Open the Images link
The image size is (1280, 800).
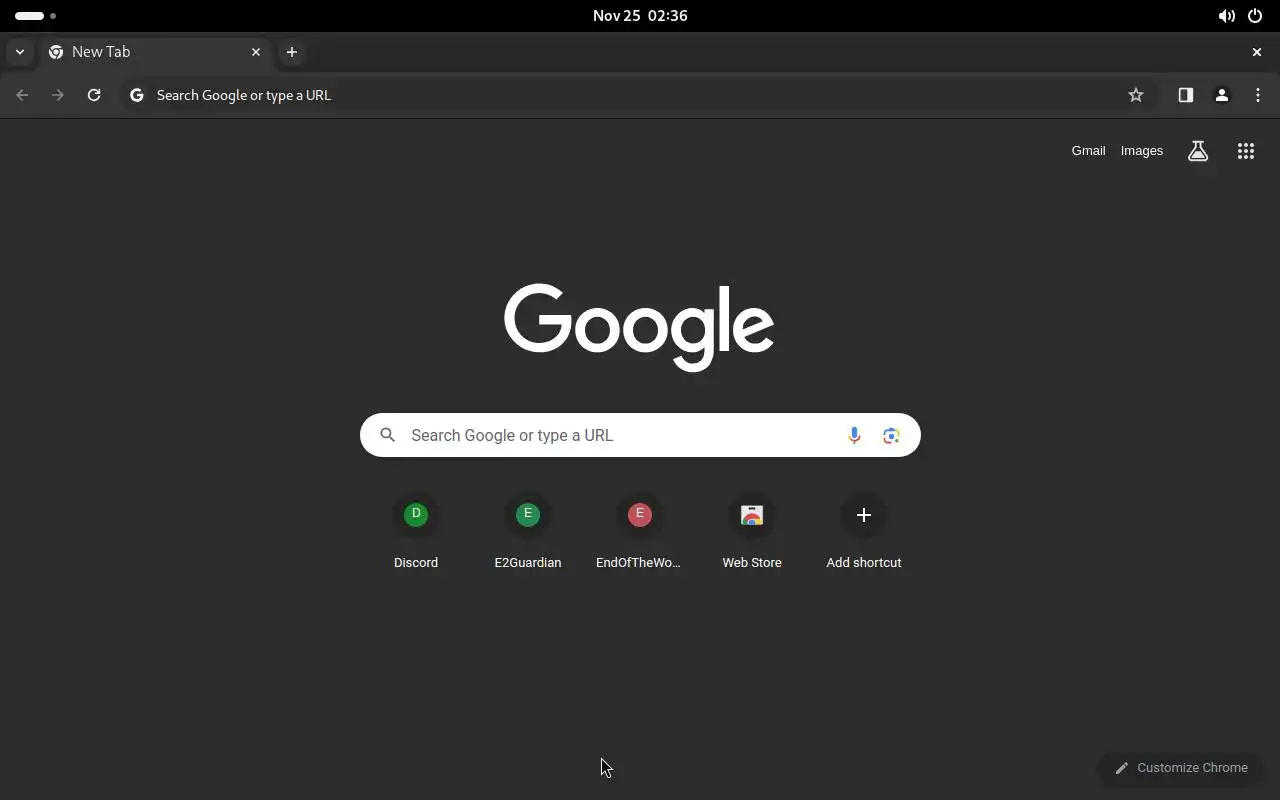[1142, 151]
